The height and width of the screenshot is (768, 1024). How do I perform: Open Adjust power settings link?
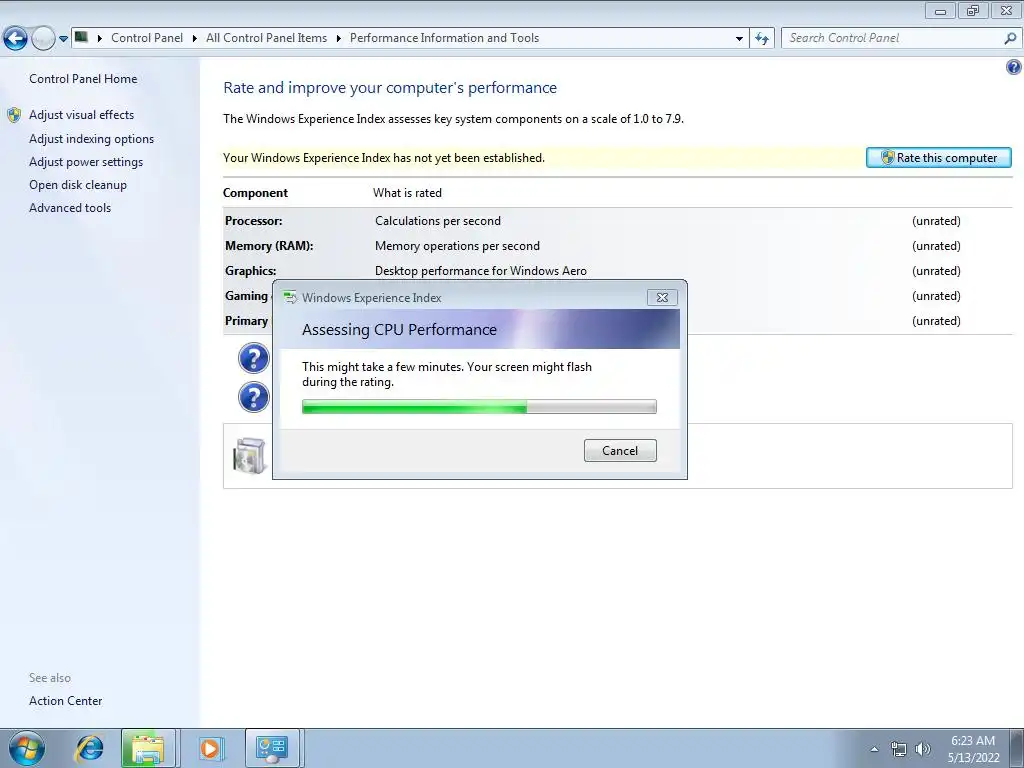click(86, 162)
